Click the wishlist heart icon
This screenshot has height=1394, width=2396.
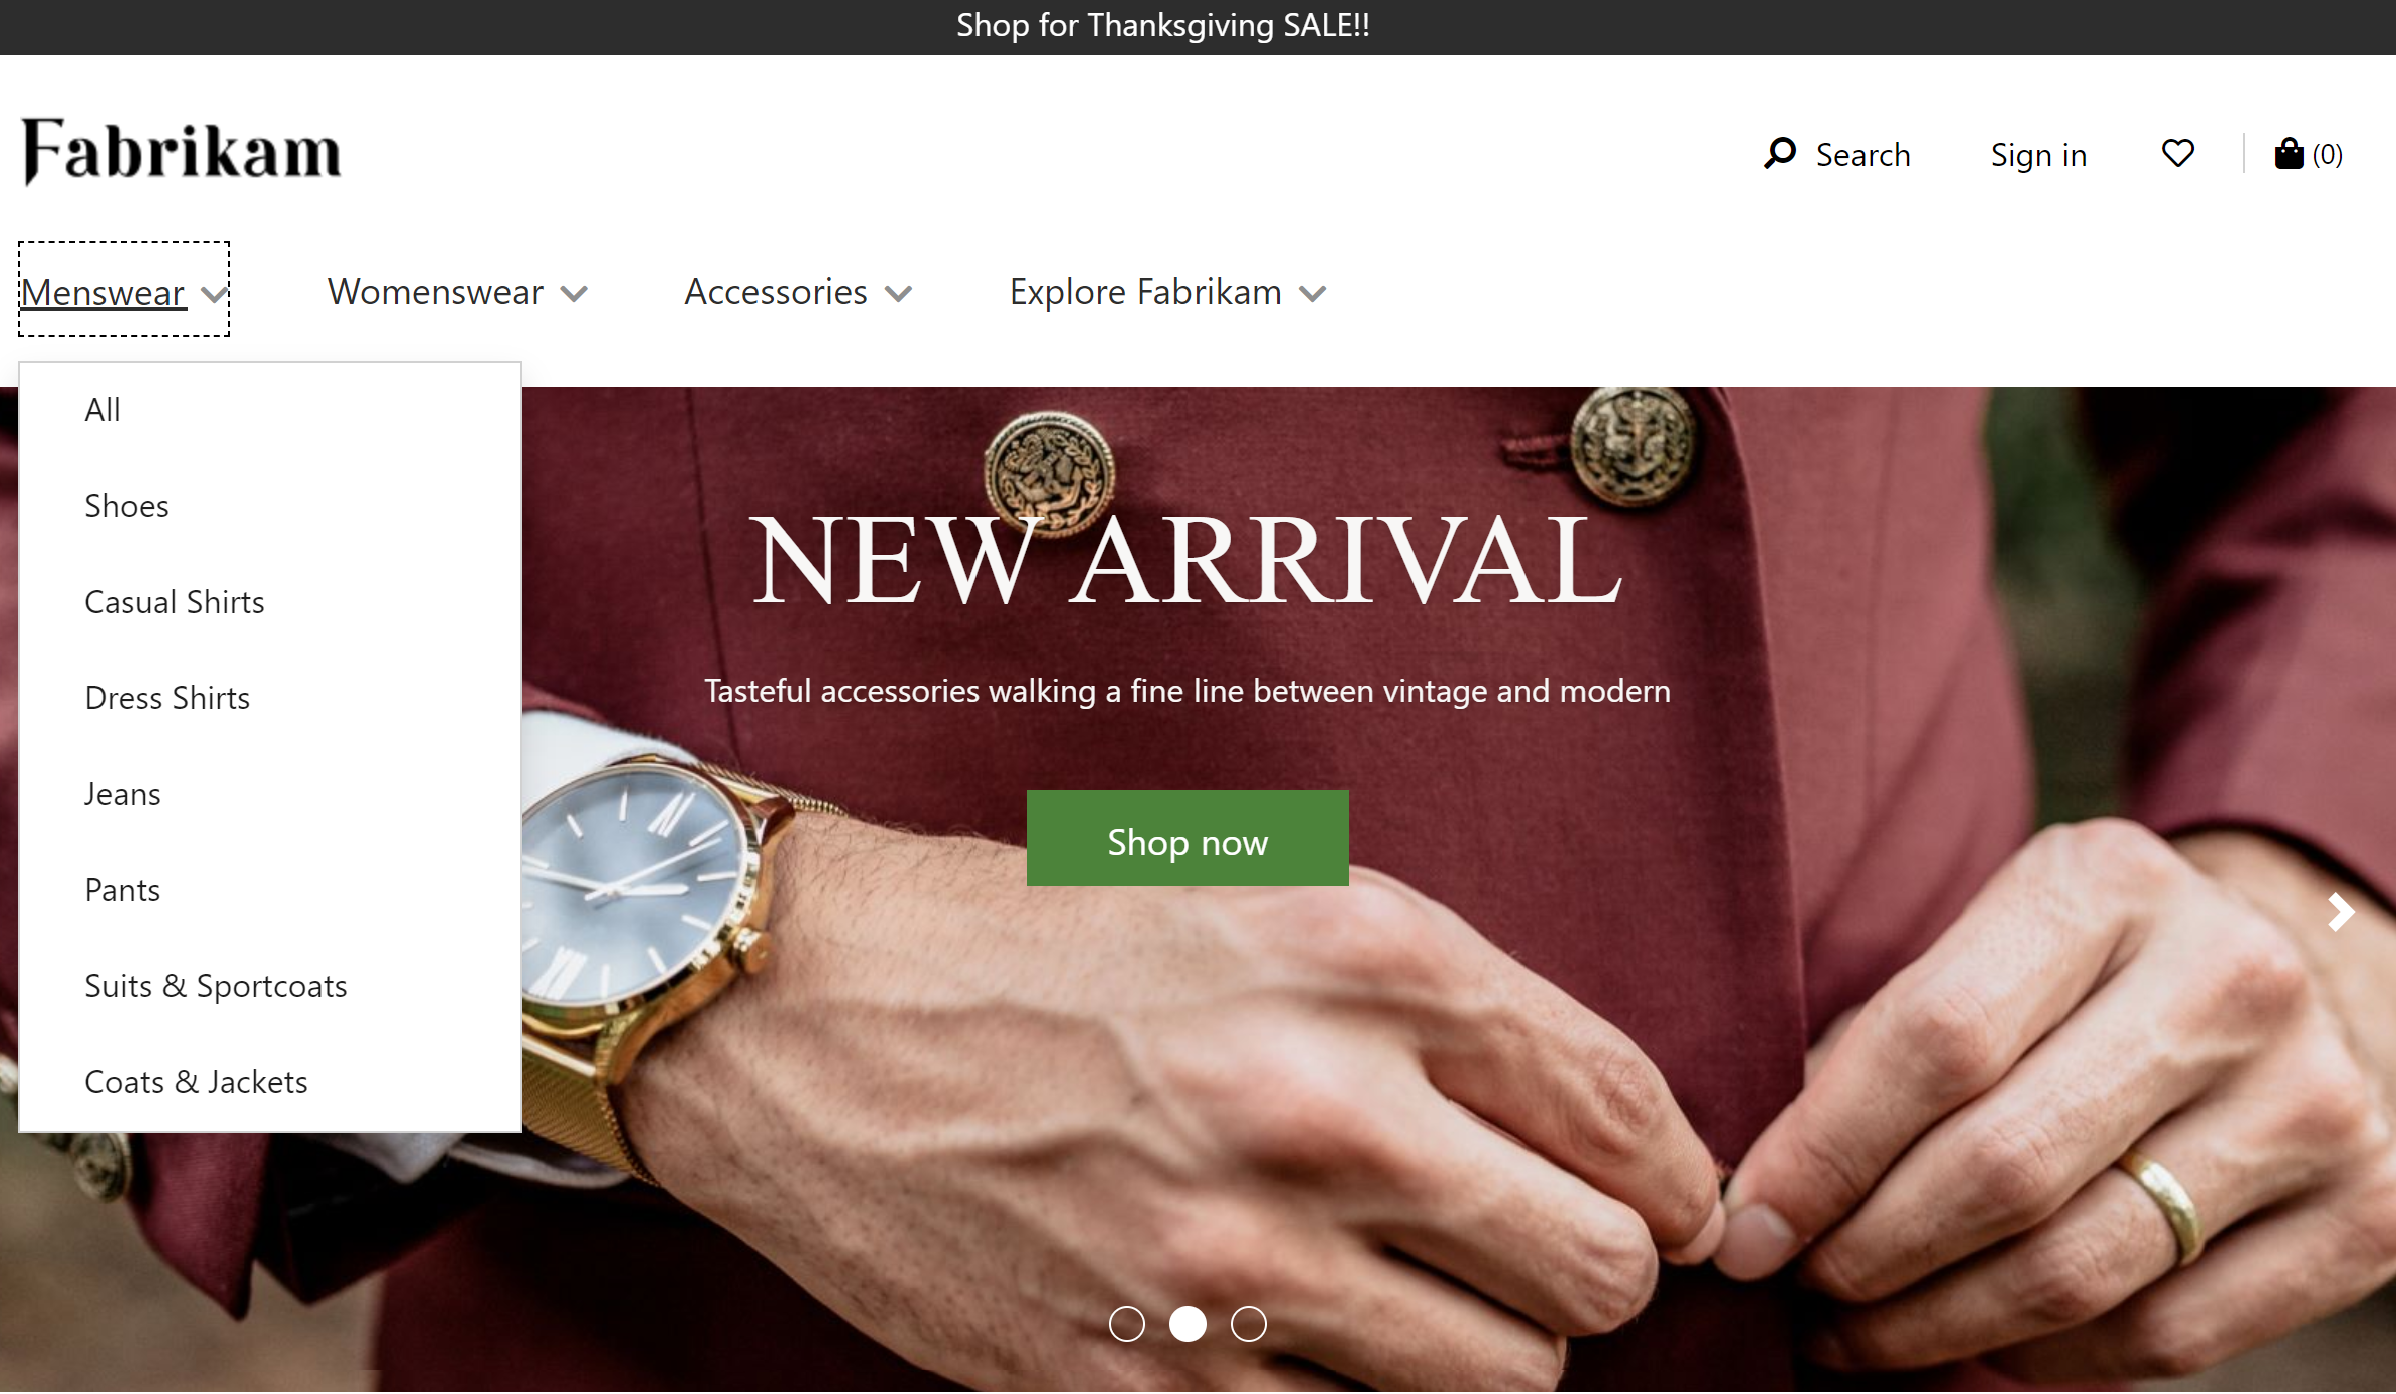[2179, 153]
